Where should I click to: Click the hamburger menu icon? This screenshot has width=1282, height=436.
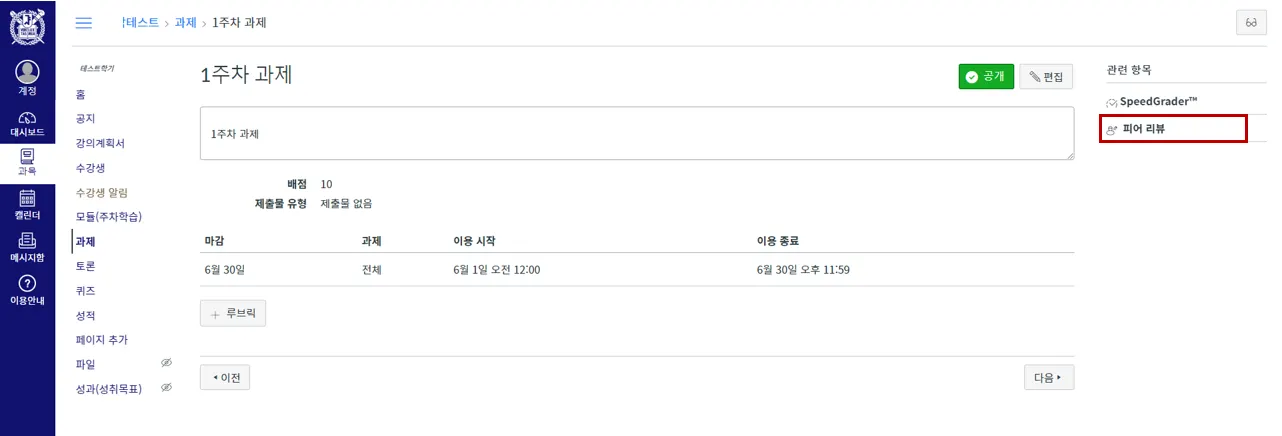click(84, 22)
